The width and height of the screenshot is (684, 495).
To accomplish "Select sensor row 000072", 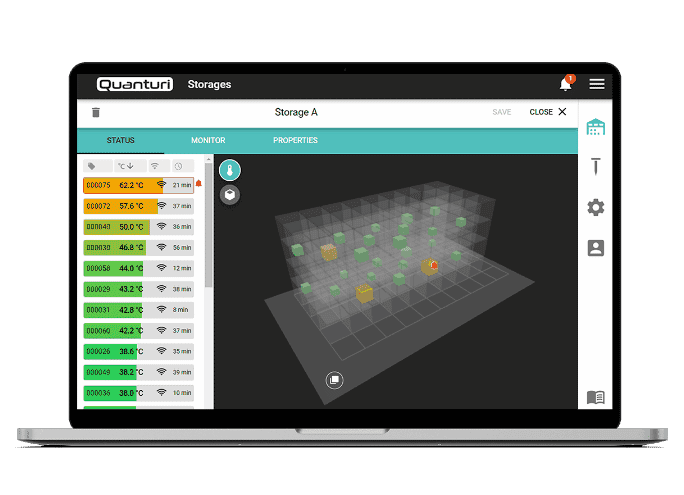I will [138, 206].
